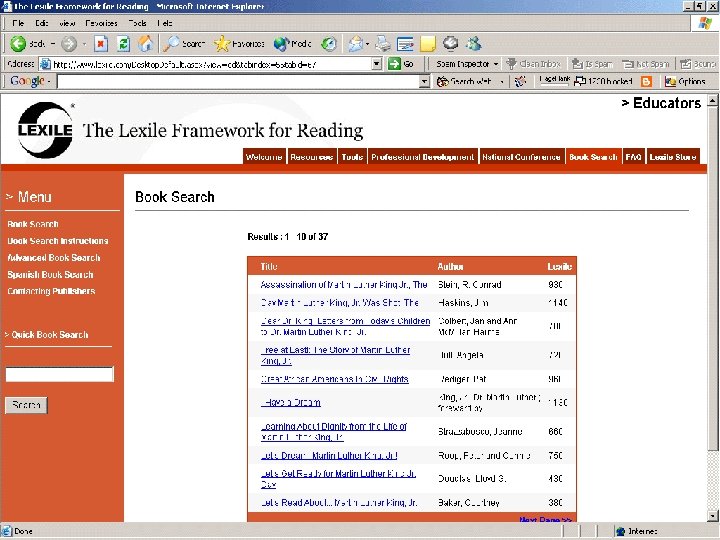Click the Lexile column header
This screenshot has height=540, width=720.
click(x=559, y=266)
